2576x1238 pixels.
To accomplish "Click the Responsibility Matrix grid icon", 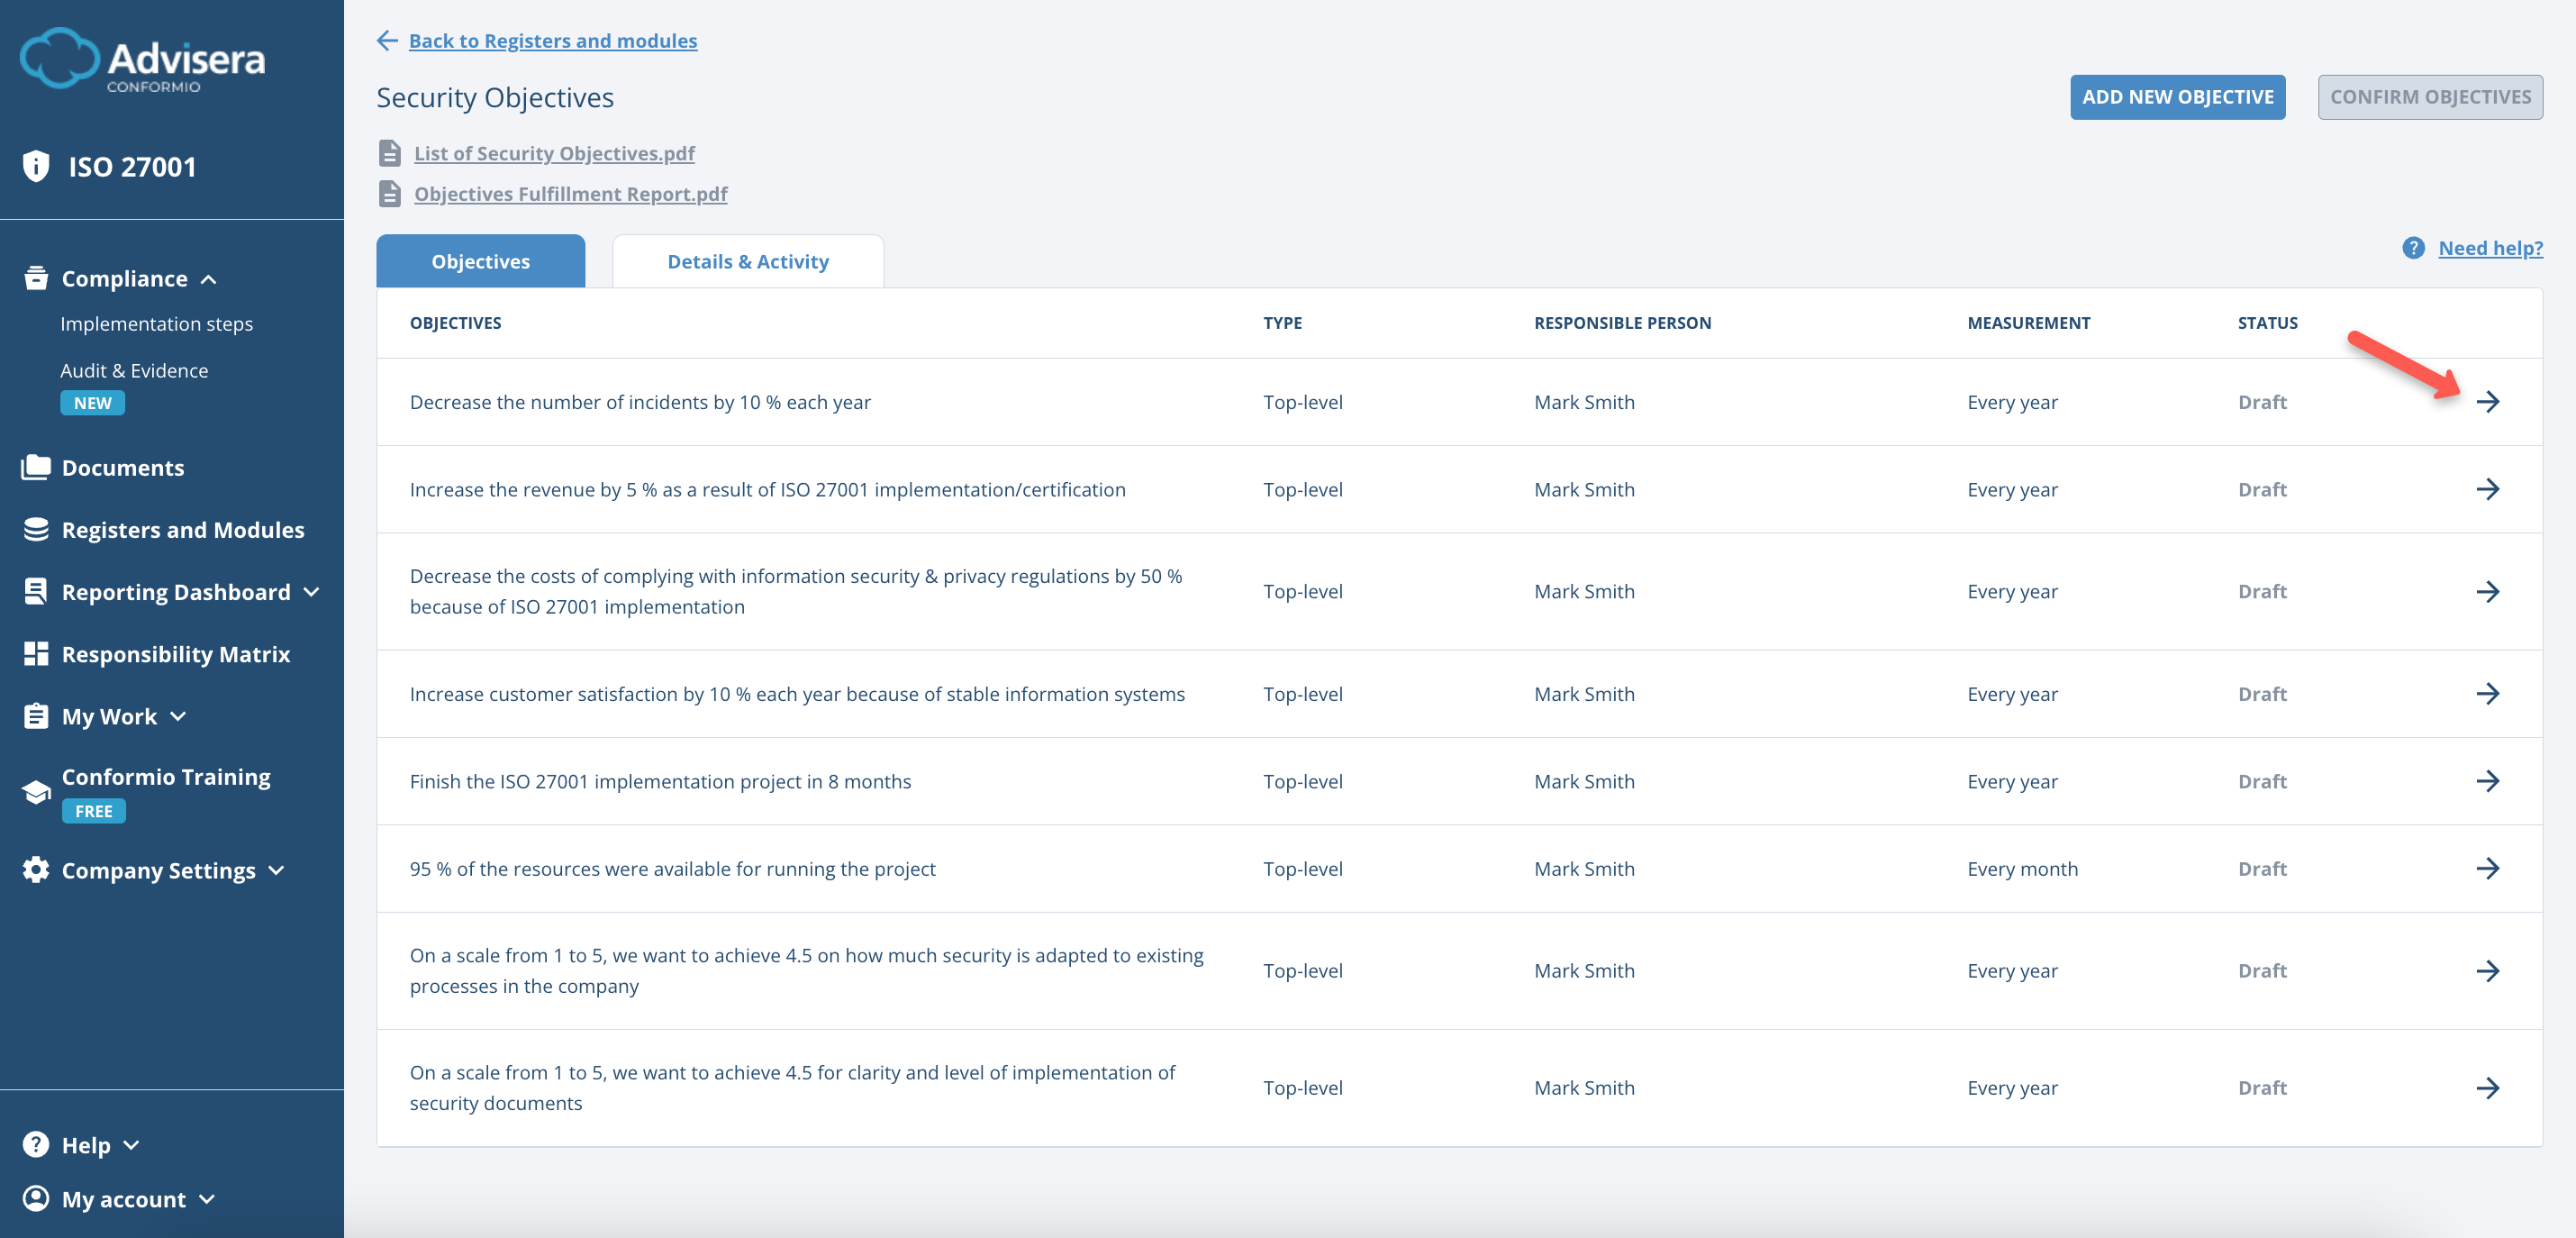I will (36, 653).
